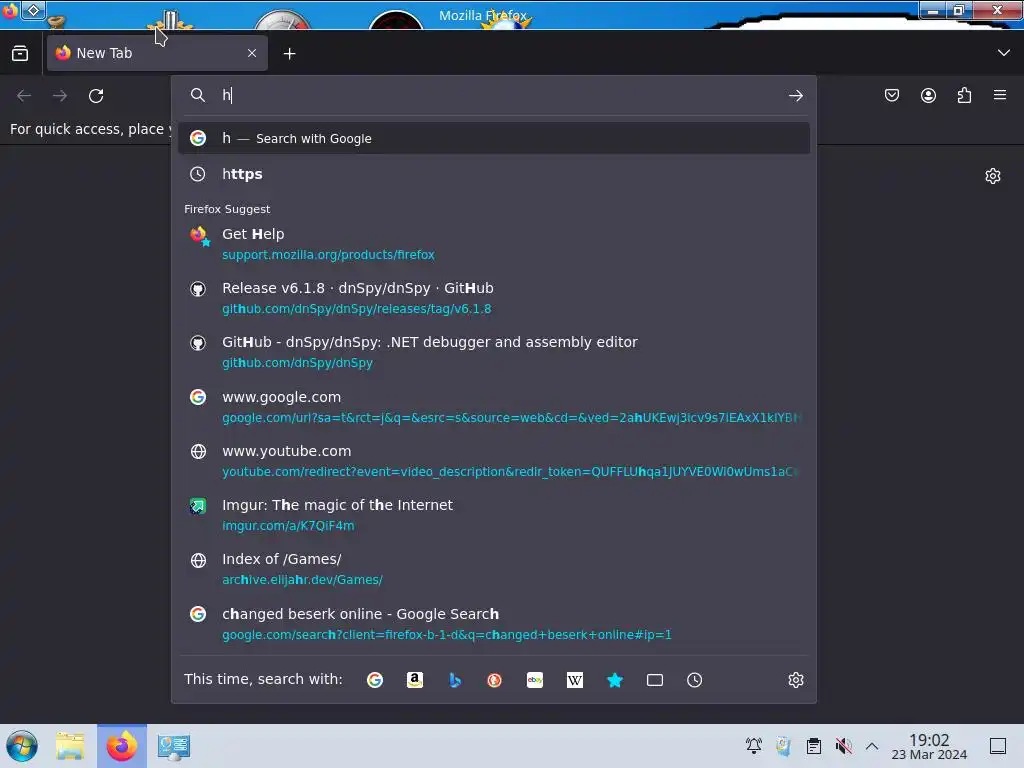
Task: Open the Save to Pocket icon
Action: click(891, 95)
